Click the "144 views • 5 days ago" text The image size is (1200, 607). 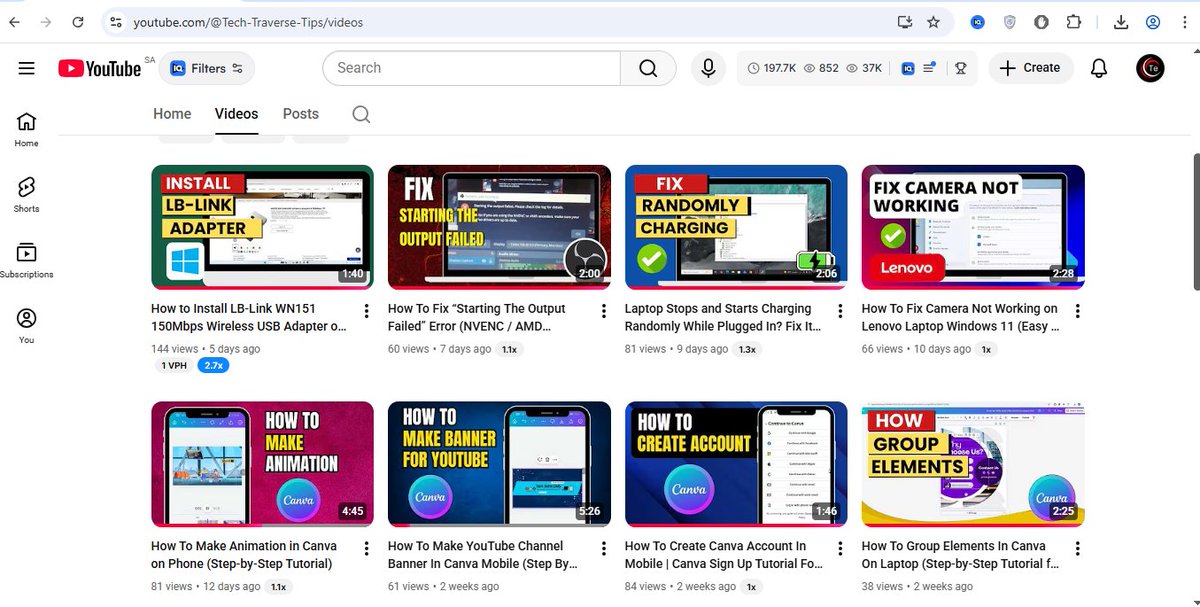pyautogui.click(x=206, y=349)
